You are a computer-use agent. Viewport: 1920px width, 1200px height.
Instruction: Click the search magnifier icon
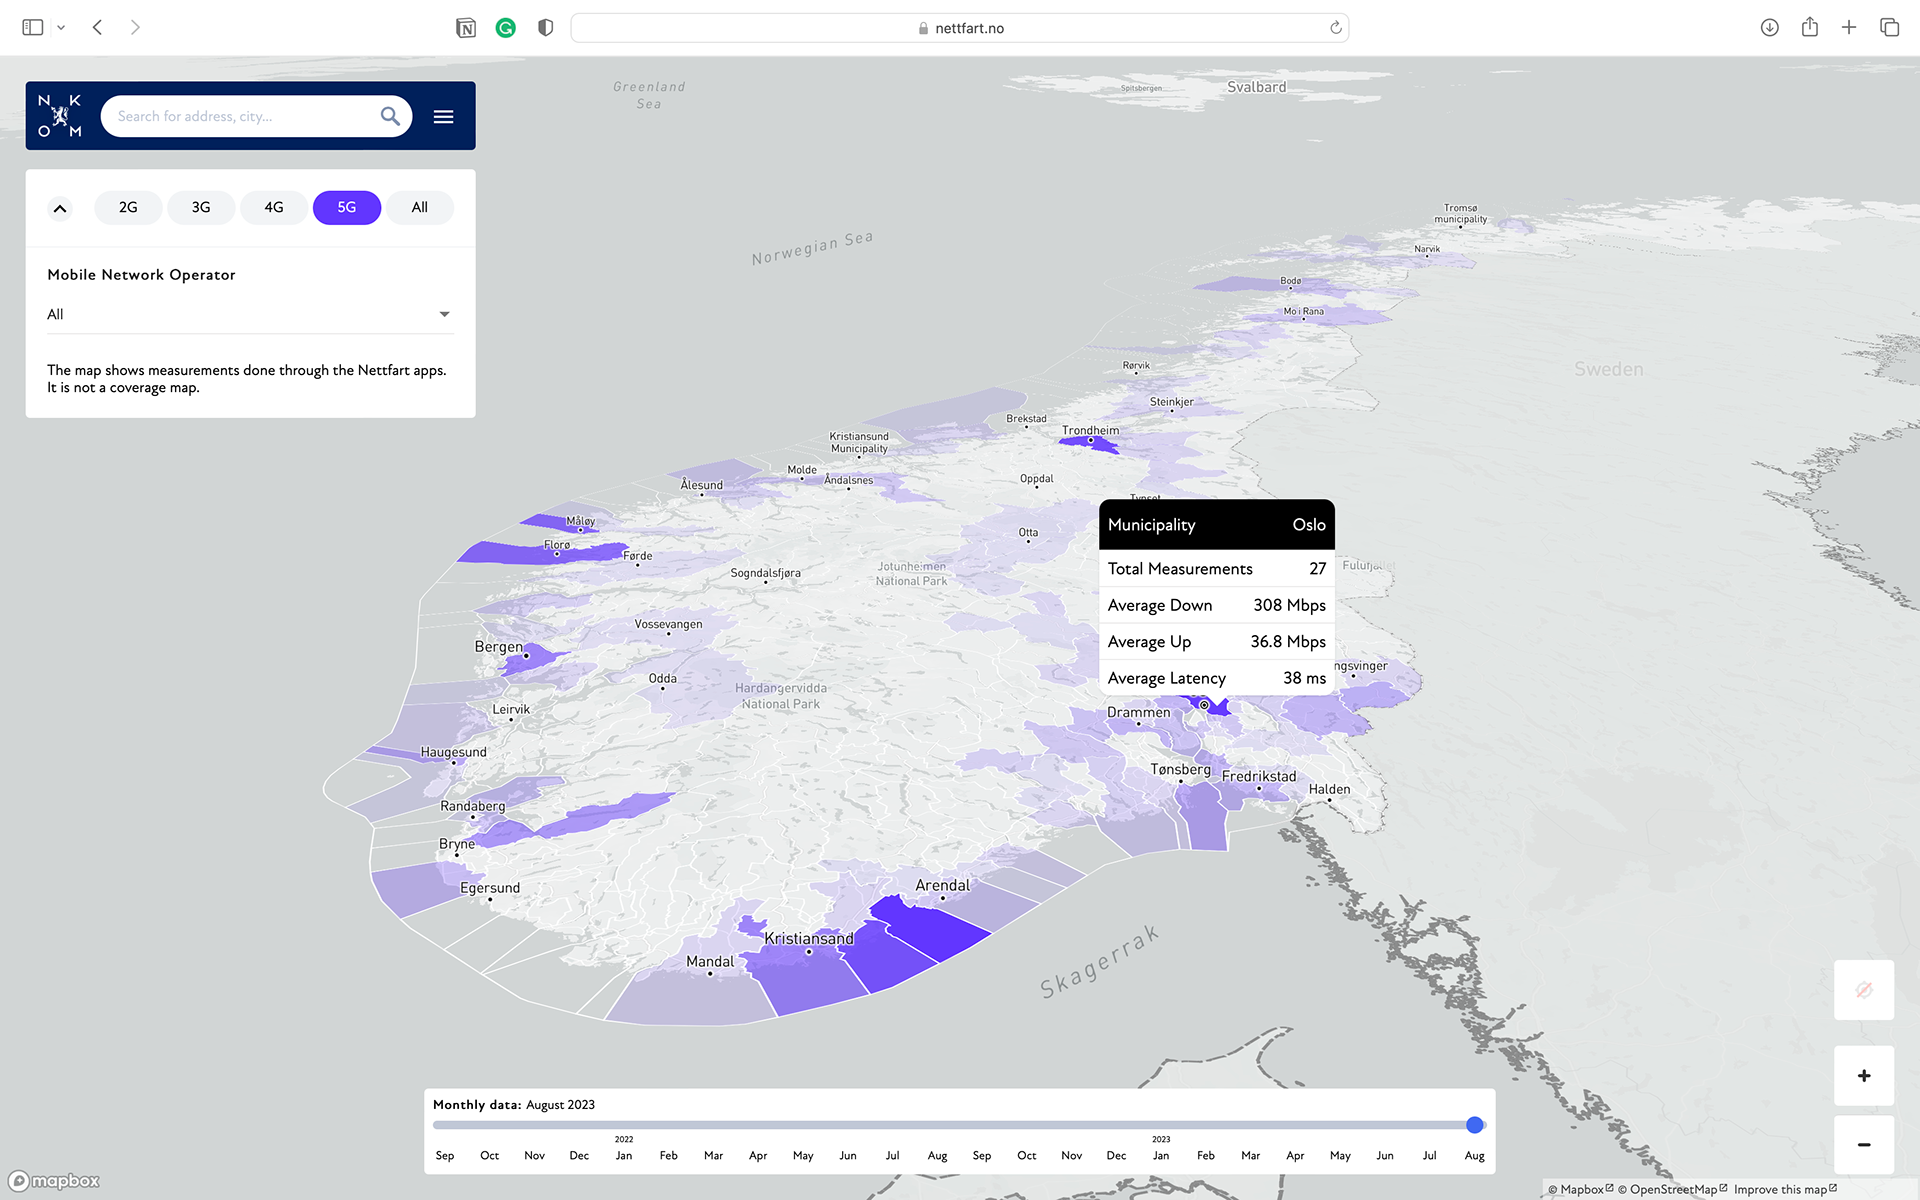click(390, 116)
